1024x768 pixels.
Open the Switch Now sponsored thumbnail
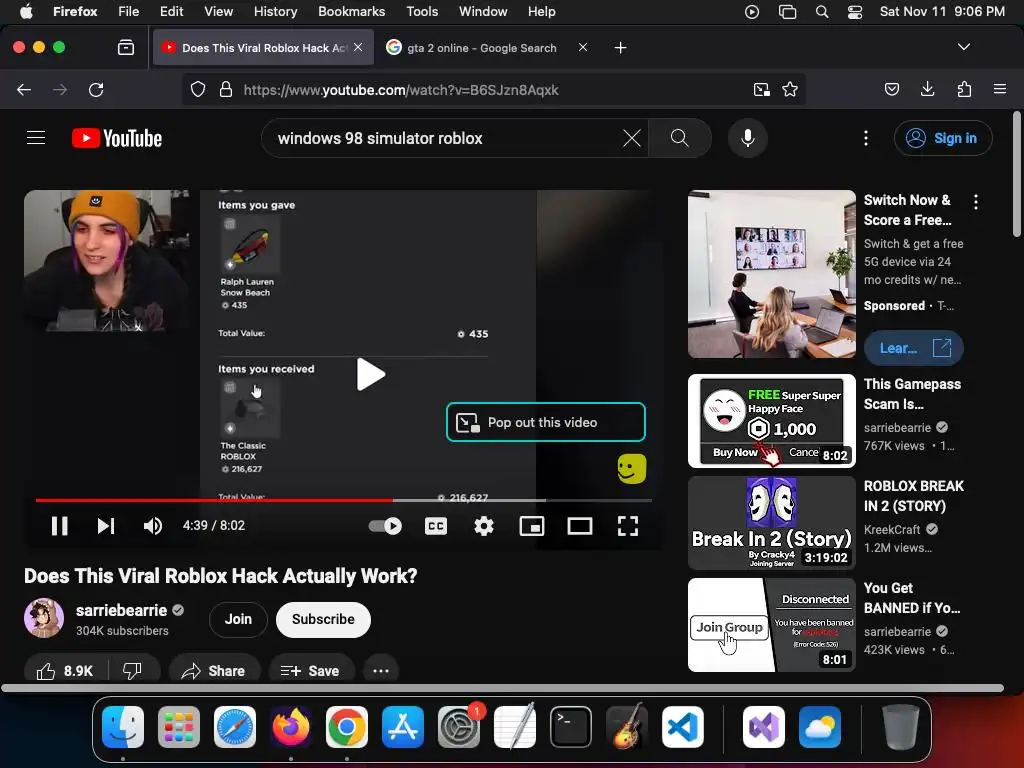[x=771, y=274]
